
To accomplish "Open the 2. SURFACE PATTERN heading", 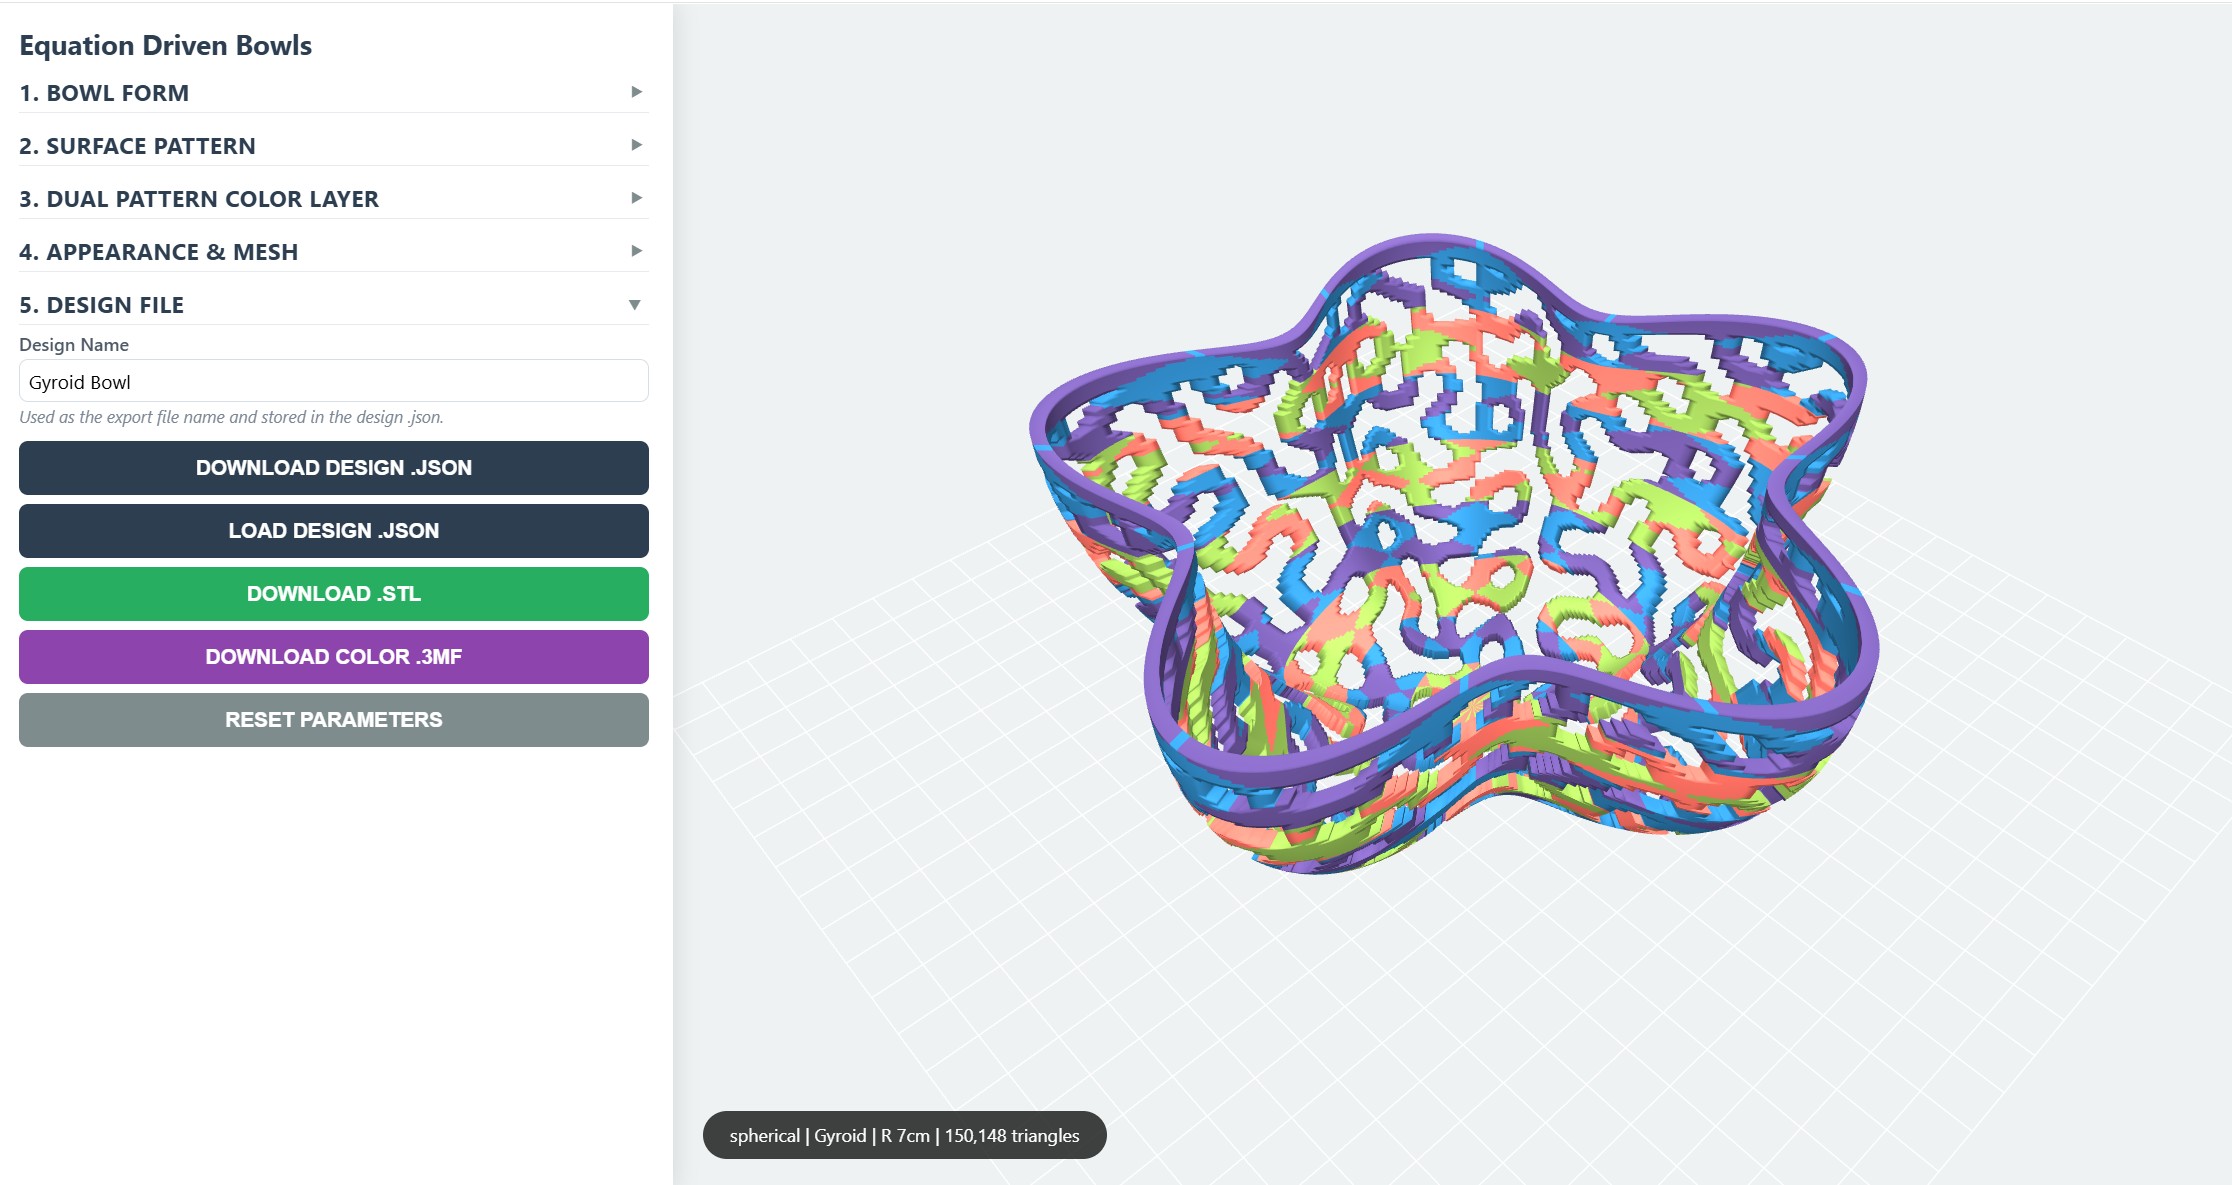I will tap(137, 146).
